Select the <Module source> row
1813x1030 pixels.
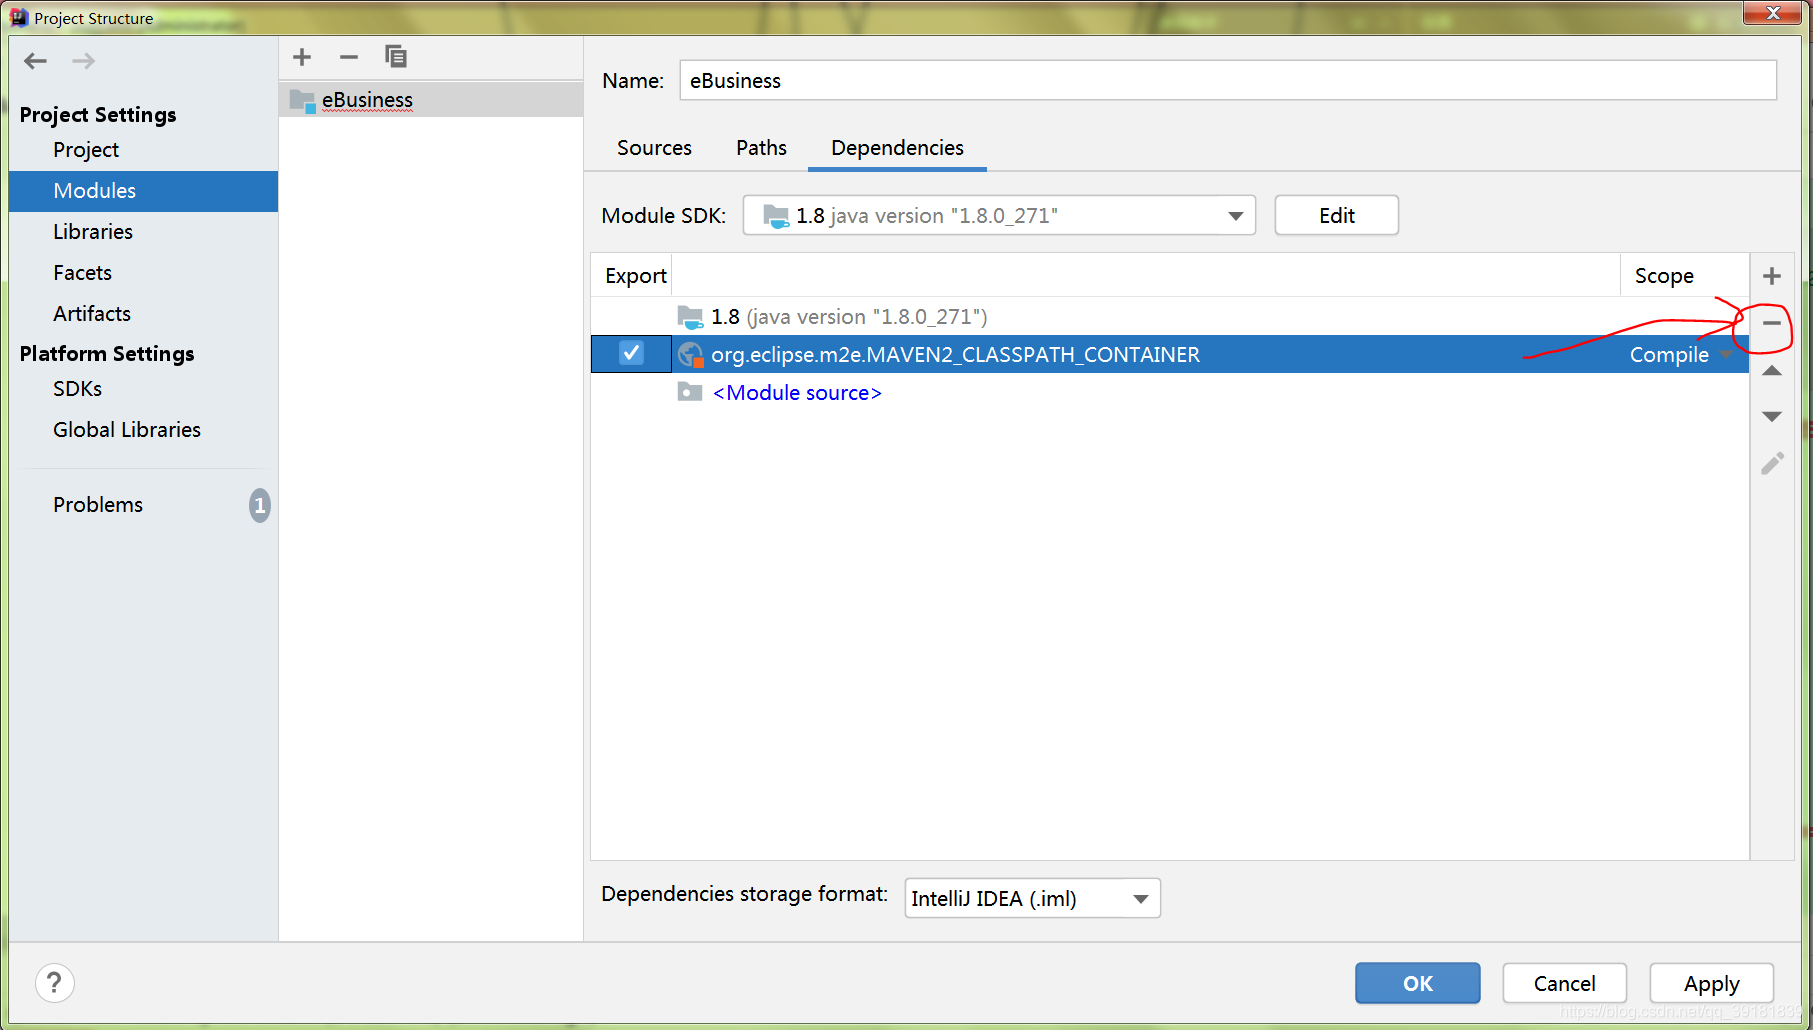coord(1170,392)
